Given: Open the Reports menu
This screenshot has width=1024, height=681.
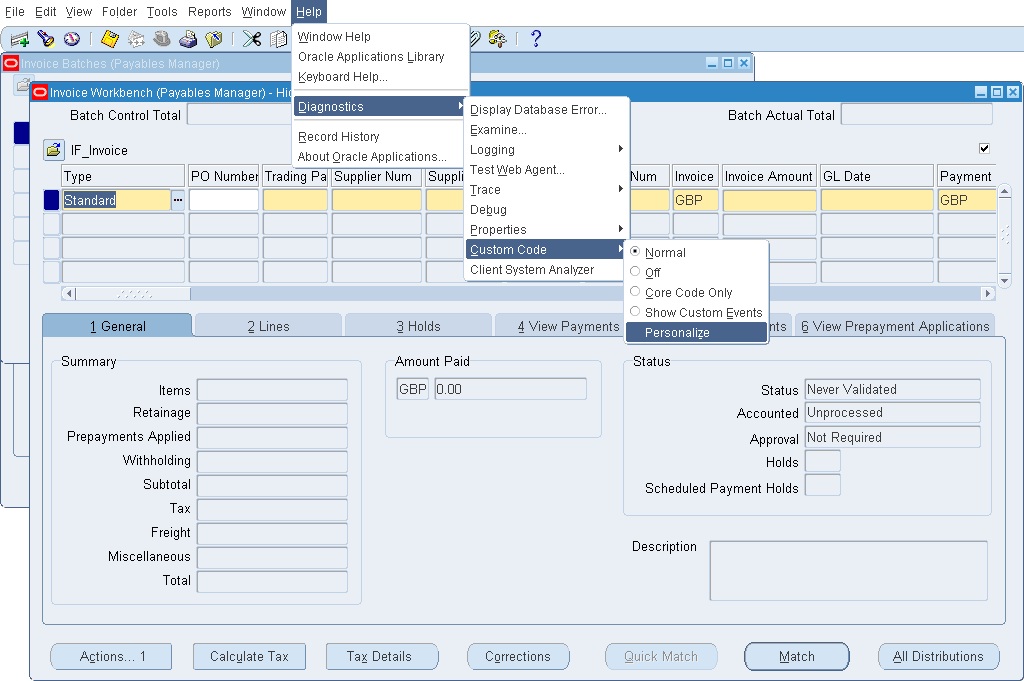Looking at the screenshot, I should coord(210,12).
